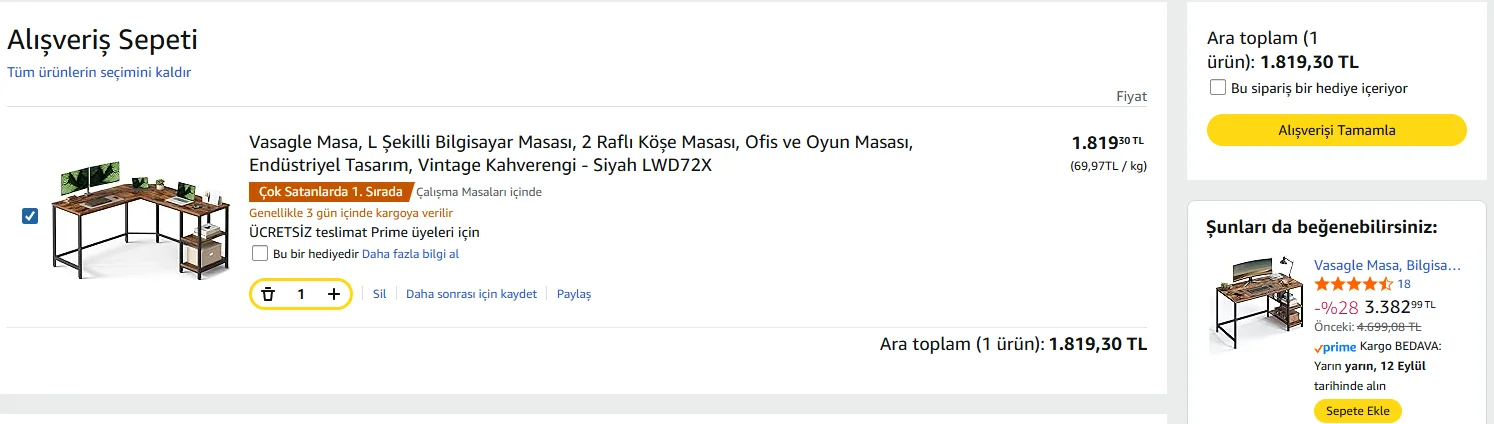Click the 18 reviews count link

[x=1404, y=285]
